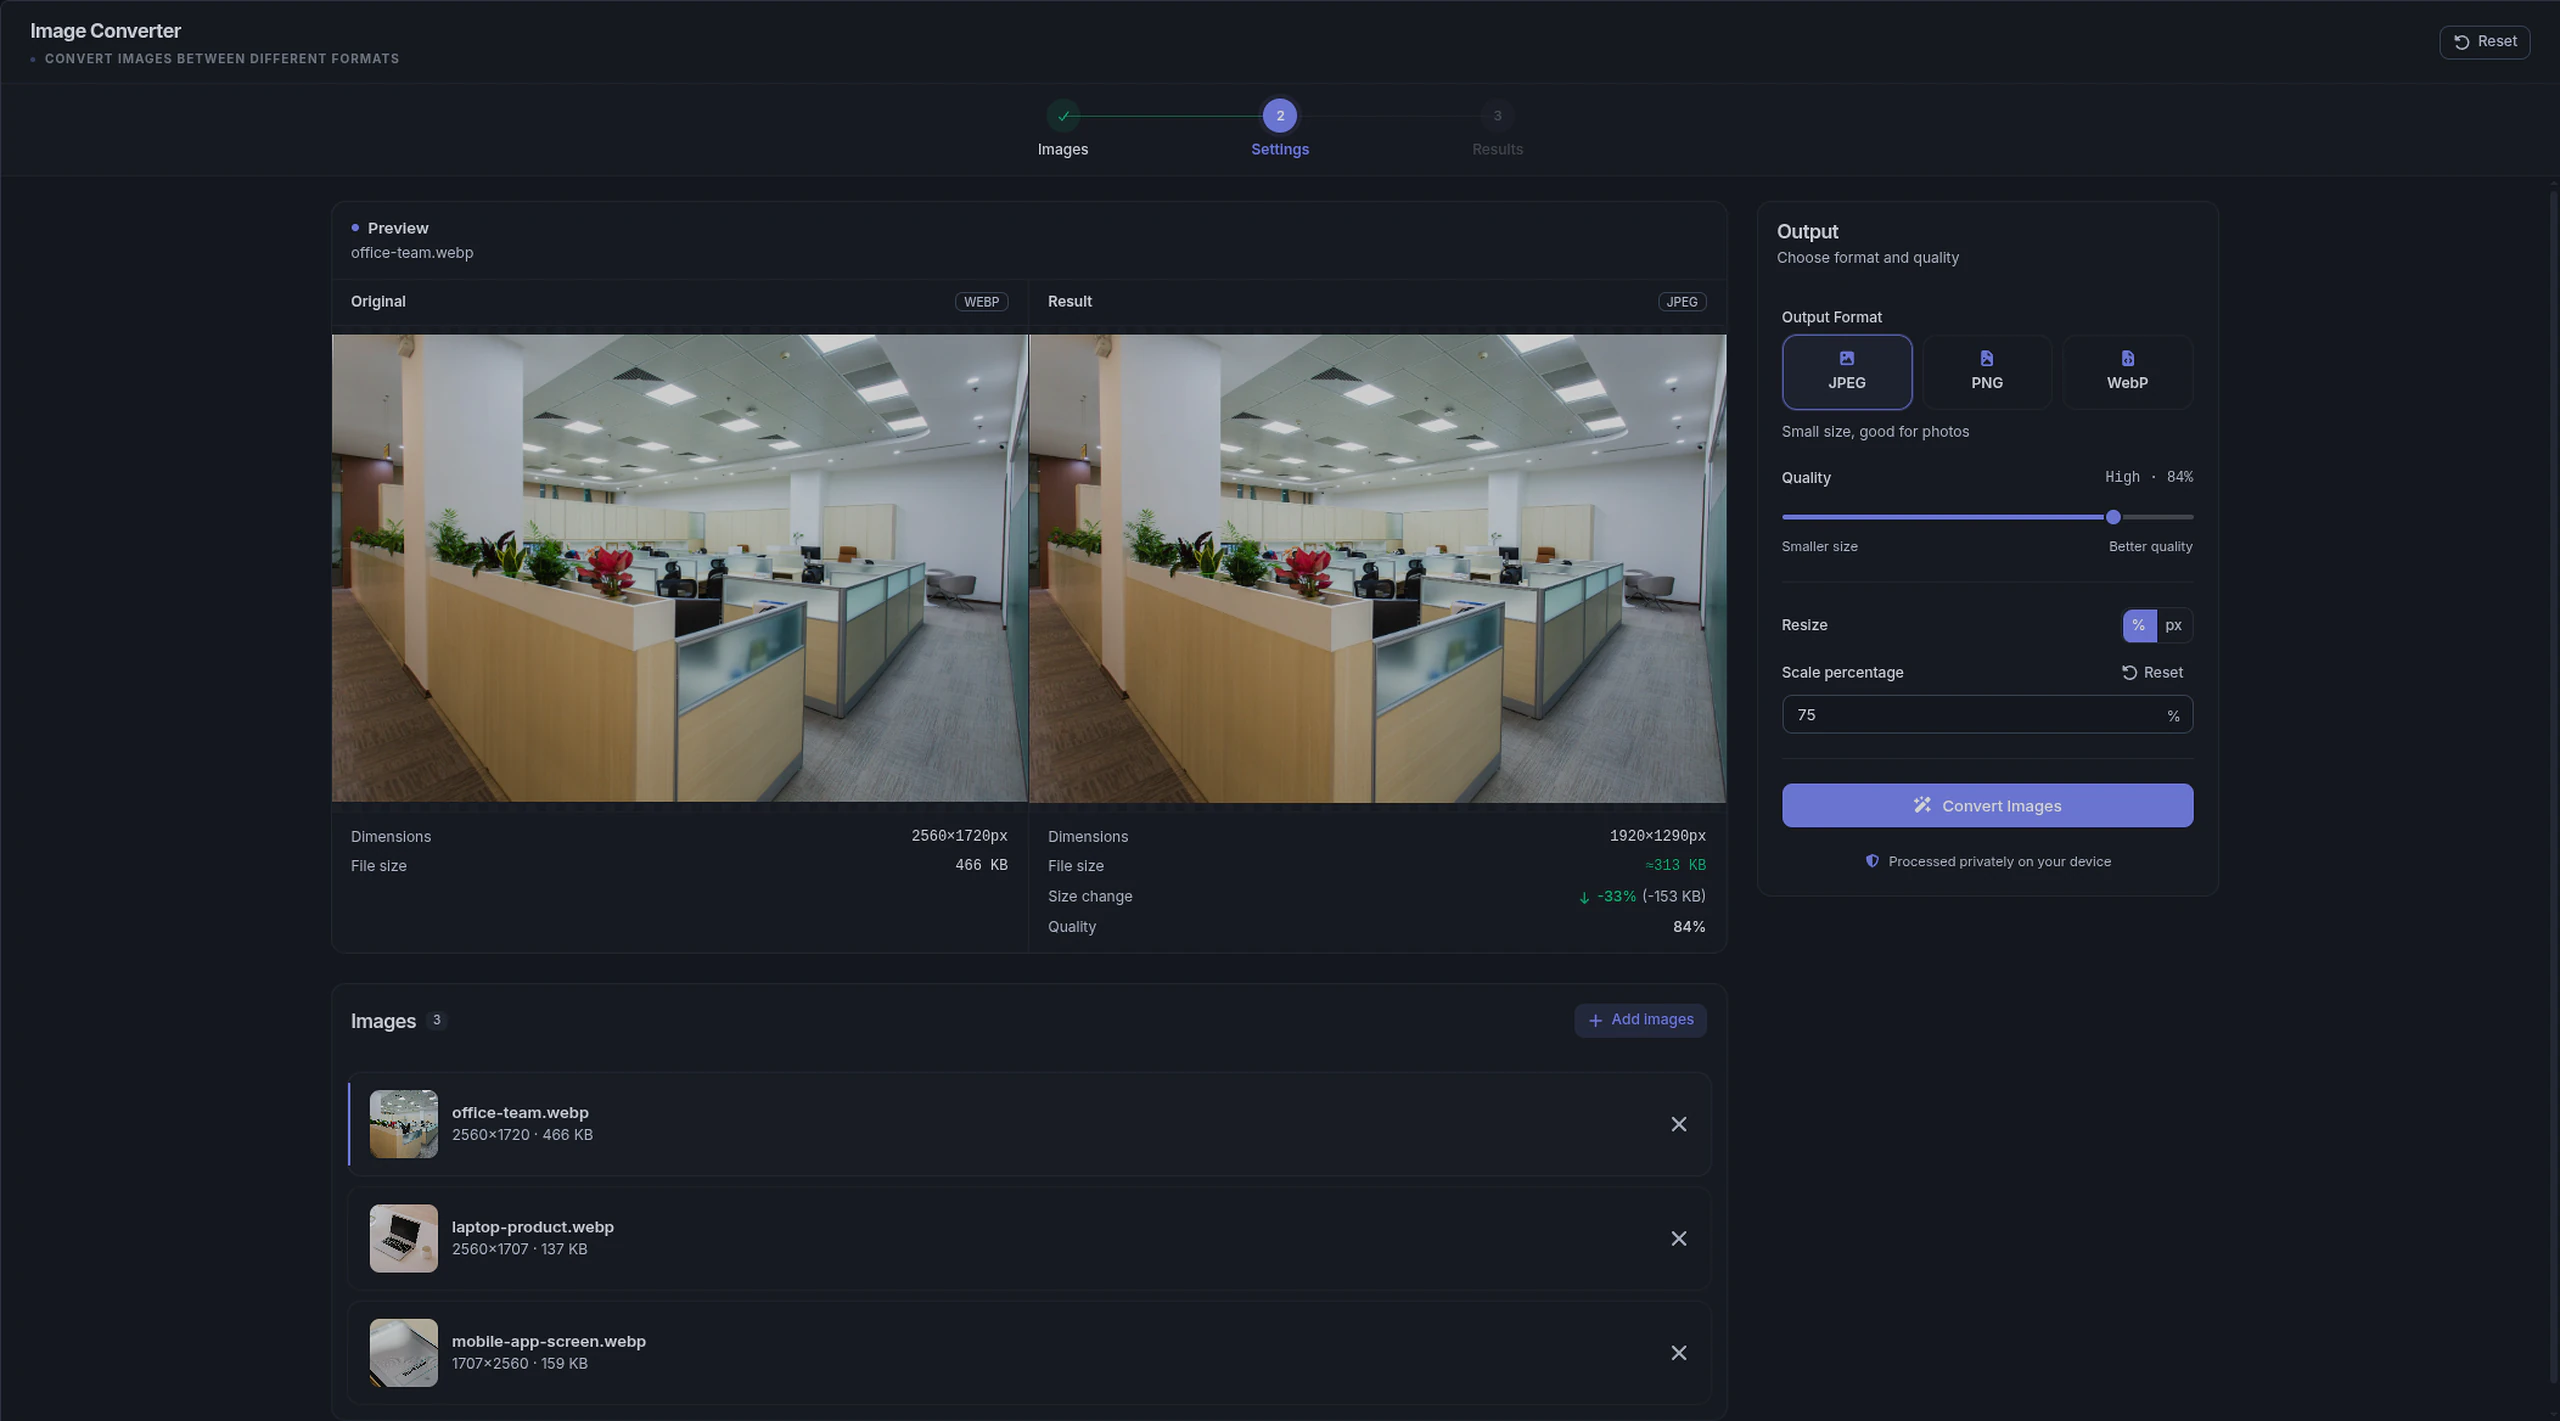Click the Add images button
Screen dimensions: 2560x1421
click(1640, 1020)
